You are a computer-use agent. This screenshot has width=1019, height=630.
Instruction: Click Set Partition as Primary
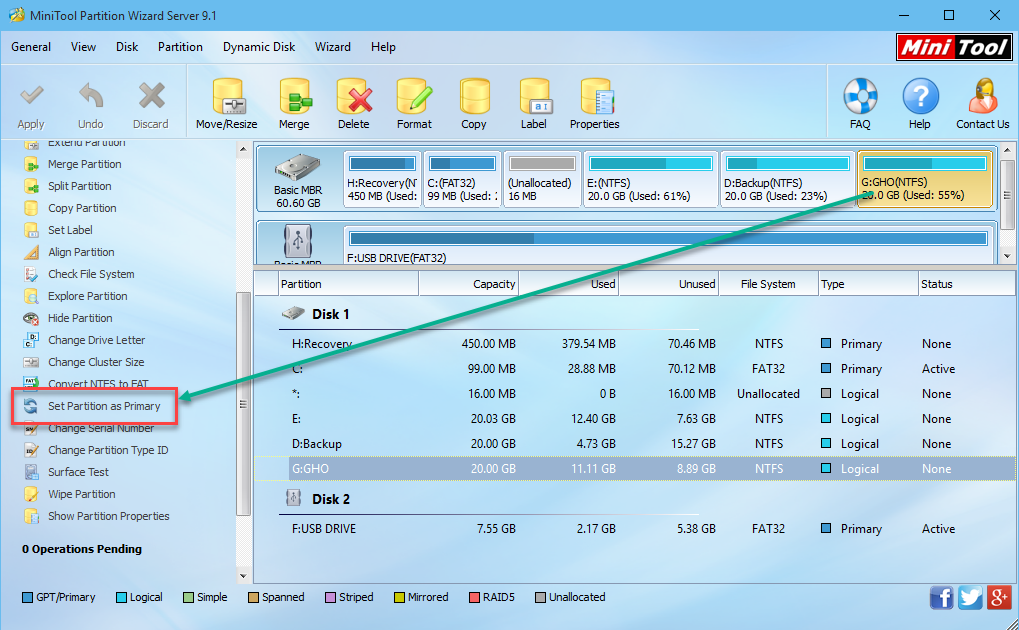104,406
